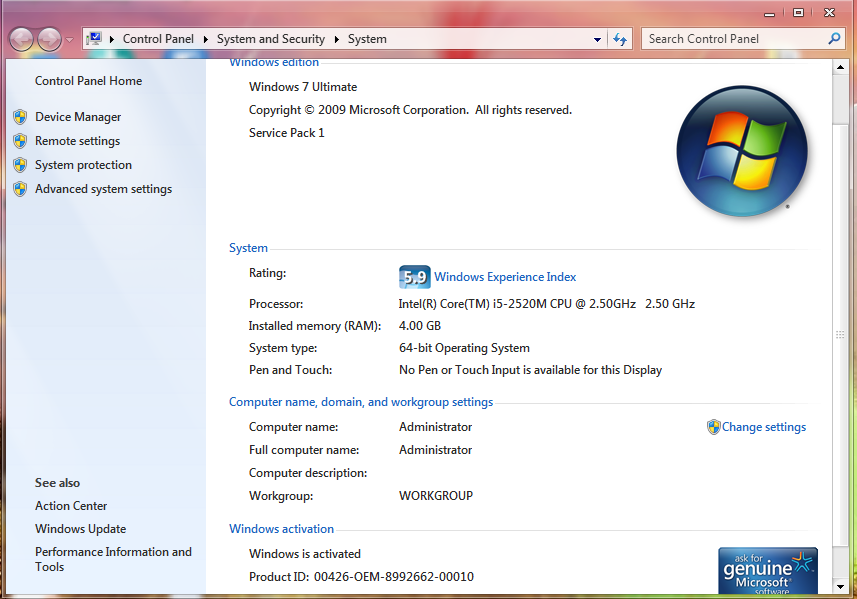Click inside the Search Control Panel box
This screenshot has width=857, height=599.
click(x=735, y=39)
